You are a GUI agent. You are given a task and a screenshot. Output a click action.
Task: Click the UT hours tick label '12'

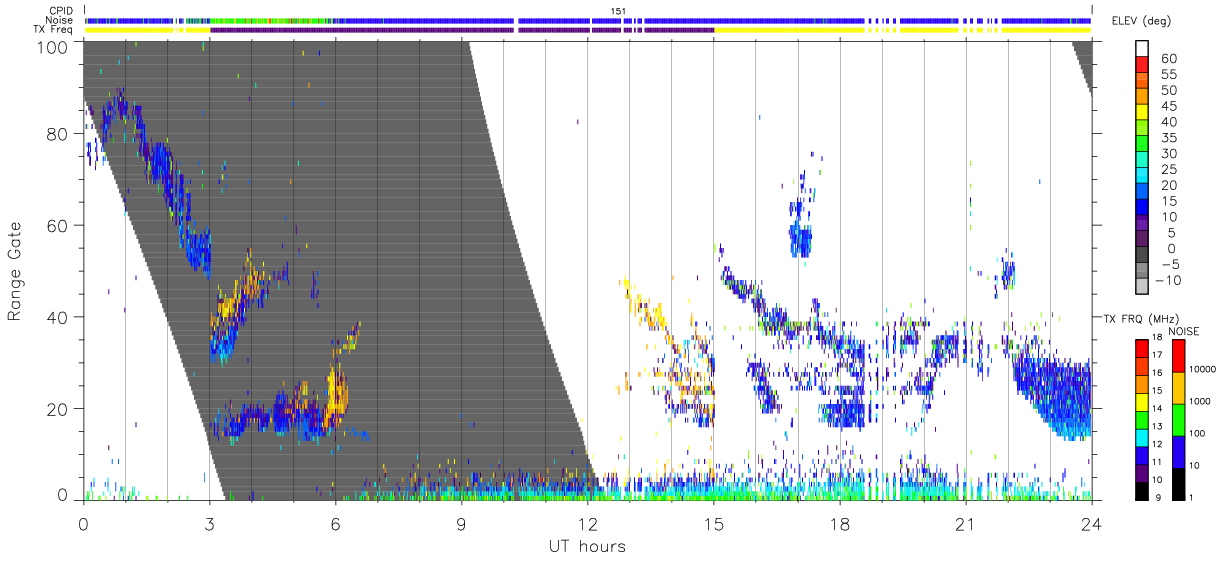pos(587,523)
